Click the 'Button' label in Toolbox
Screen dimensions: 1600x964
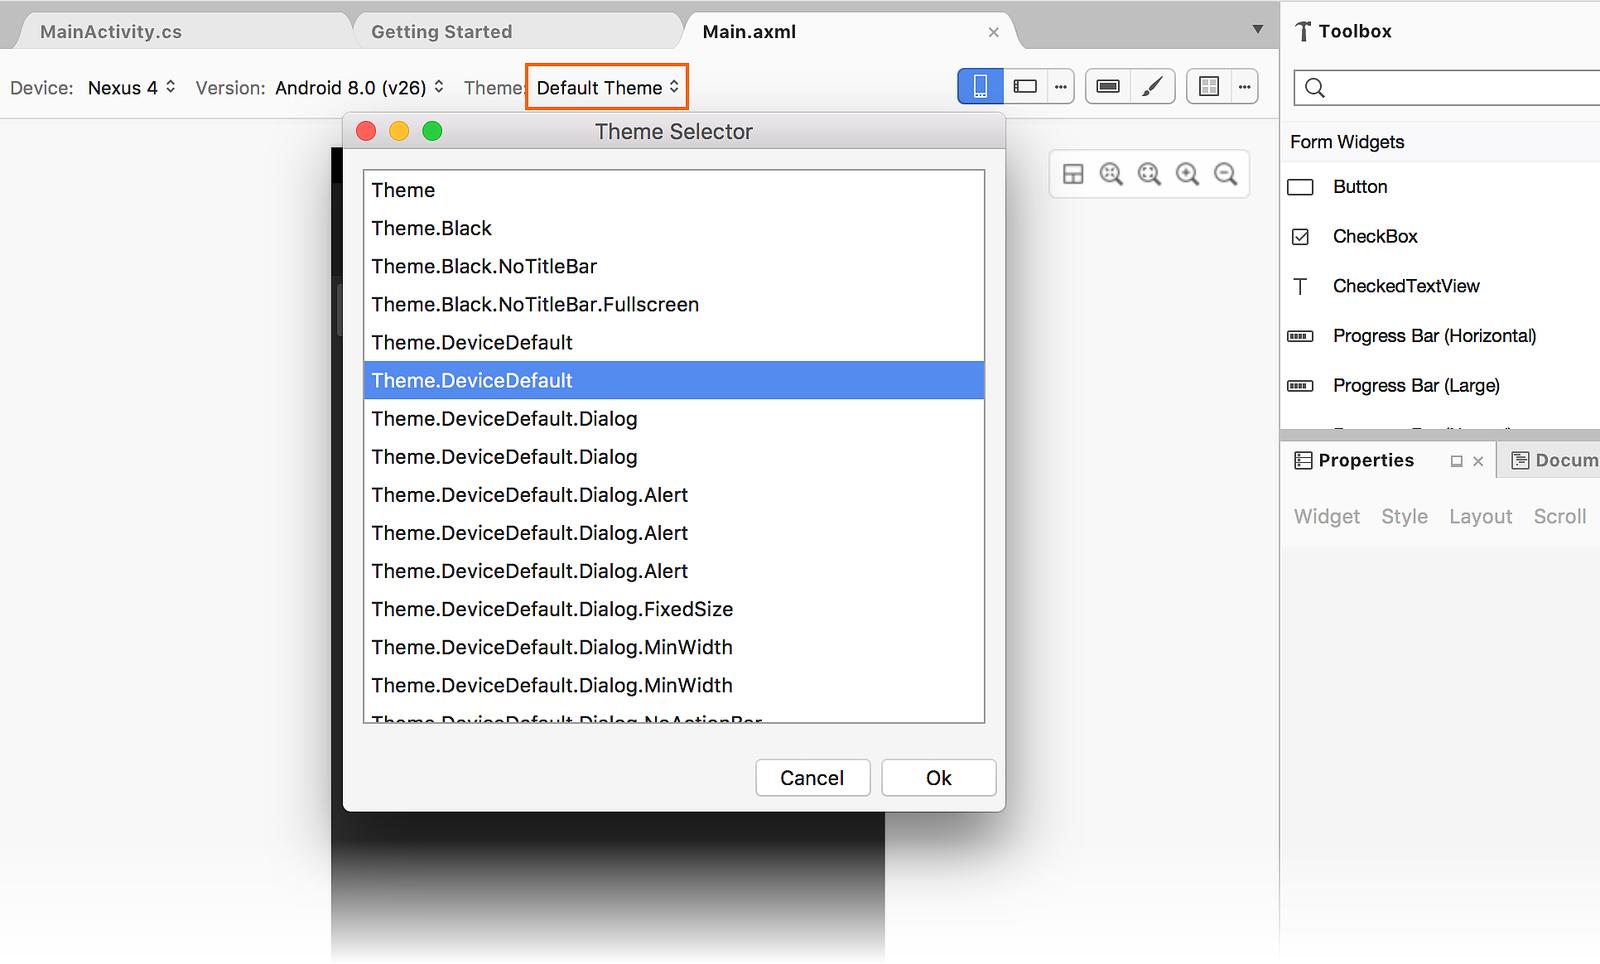(x=1360, y=187)
